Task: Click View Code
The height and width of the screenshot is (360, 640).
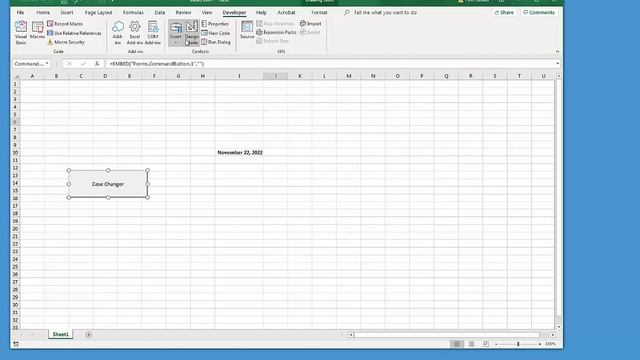Action: [216, 33]
